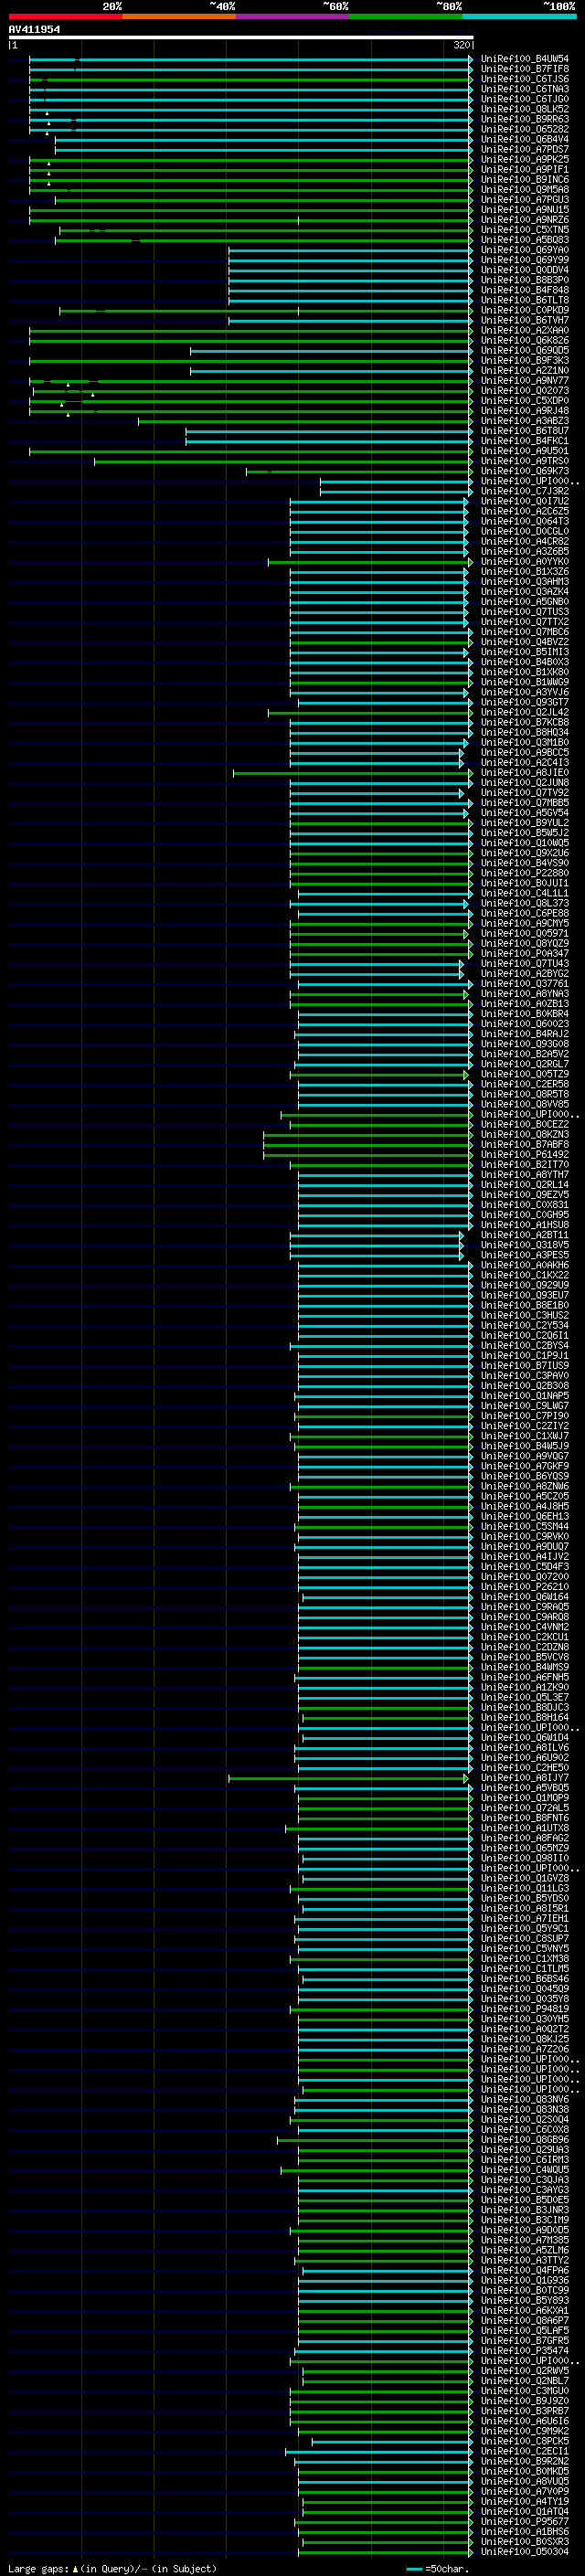Click the white query sequence bar
The width and height of the screenshot is (585, 2576).
tap(241, 37)
